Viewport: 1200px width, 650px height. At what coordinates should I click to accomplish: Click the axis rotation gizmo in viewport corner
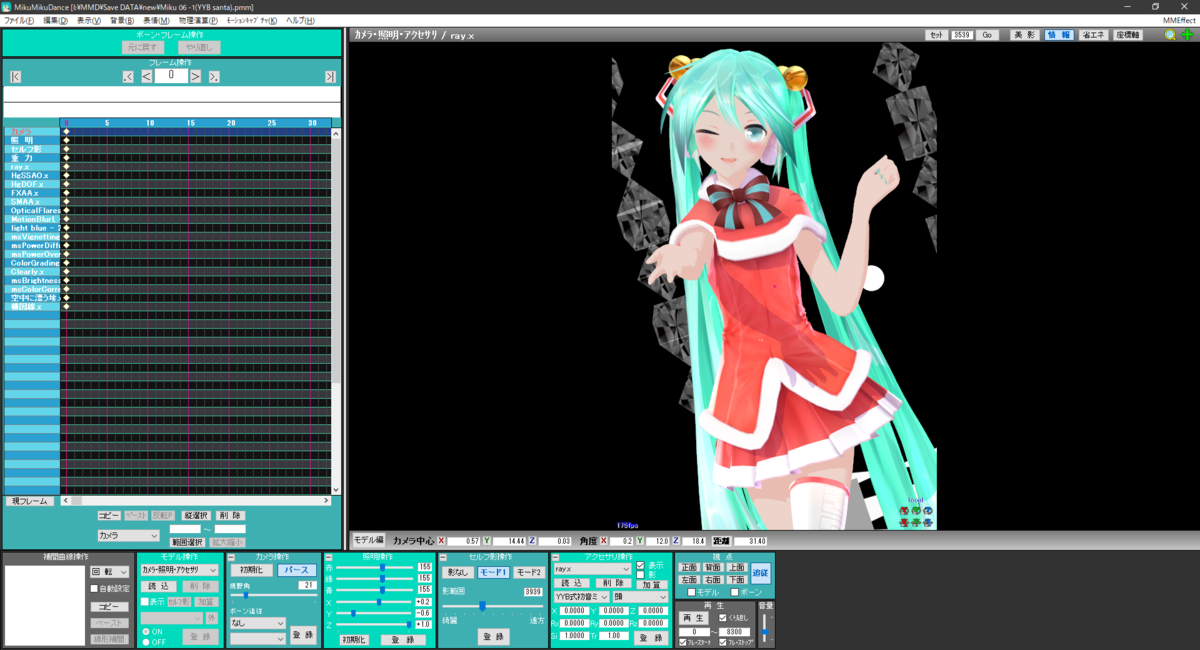tap(915, 515)
